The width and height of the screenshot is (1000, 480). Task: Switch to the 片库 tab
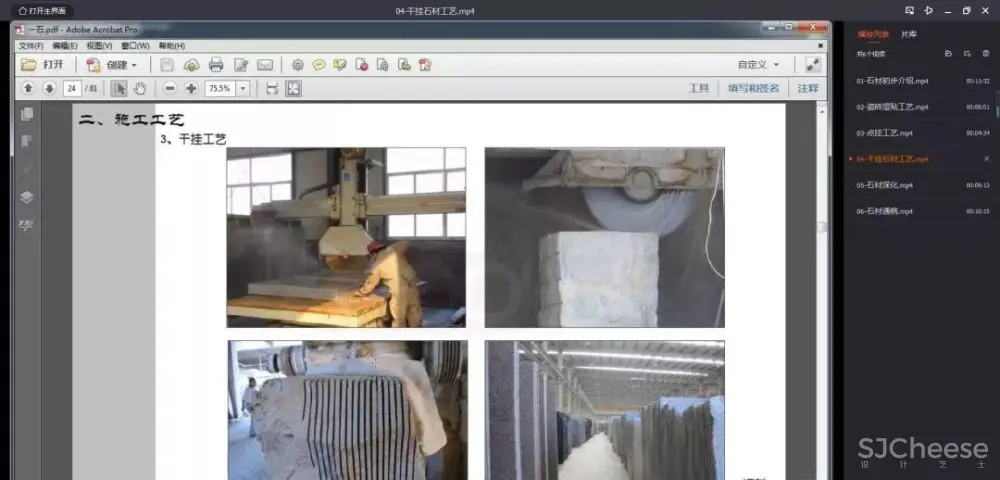tap(908, 33)
